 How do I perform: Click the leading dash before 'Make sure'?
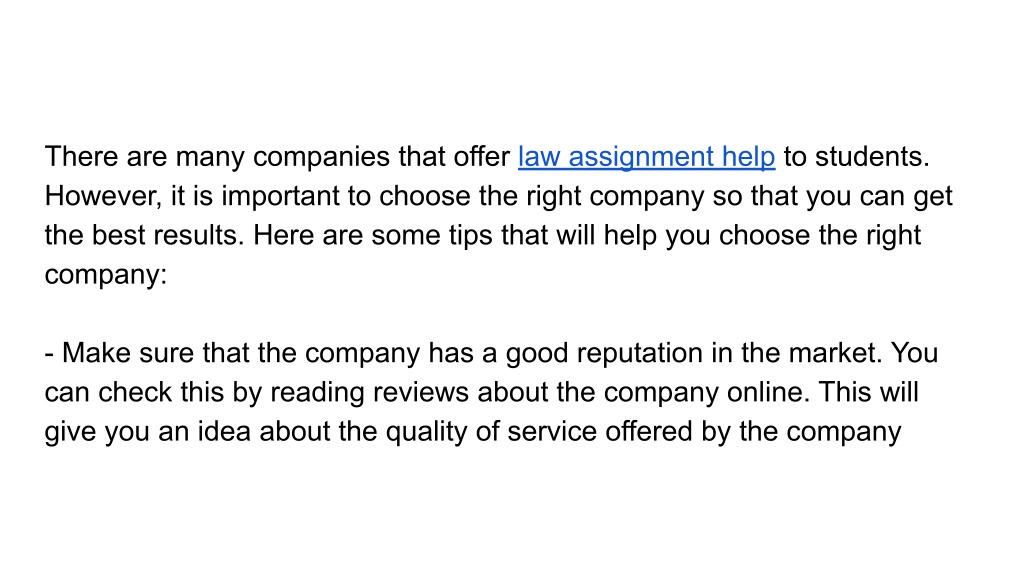coord(49,355)
